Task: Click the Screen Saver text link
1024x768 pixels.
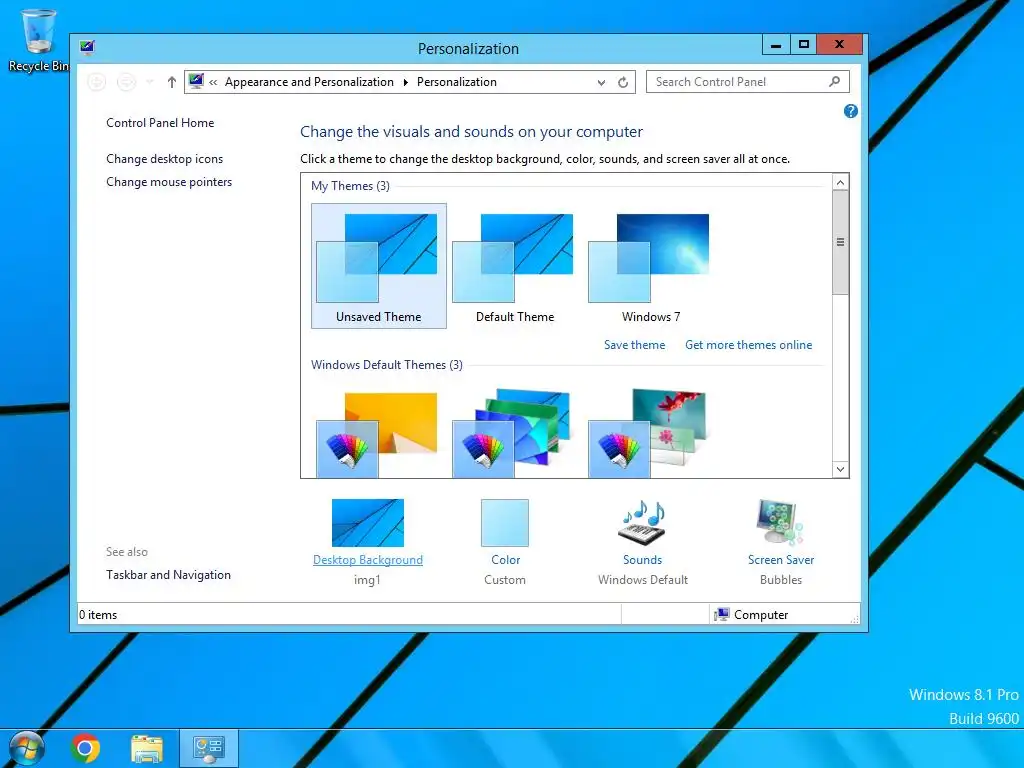Action: click(781, 560)
